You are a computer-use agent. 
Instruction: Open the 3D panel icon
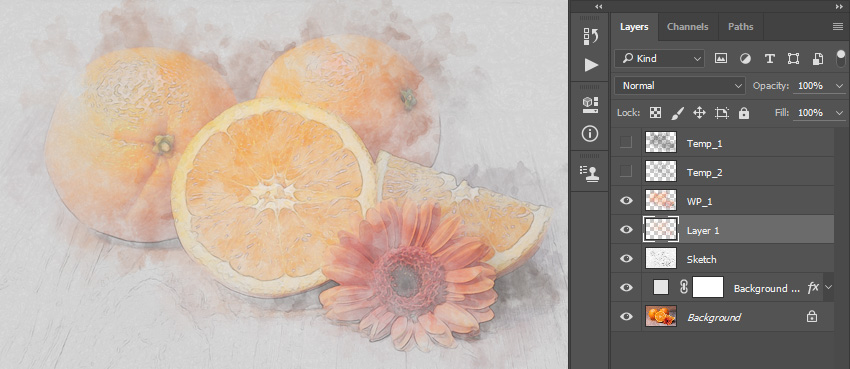point(590,105)
